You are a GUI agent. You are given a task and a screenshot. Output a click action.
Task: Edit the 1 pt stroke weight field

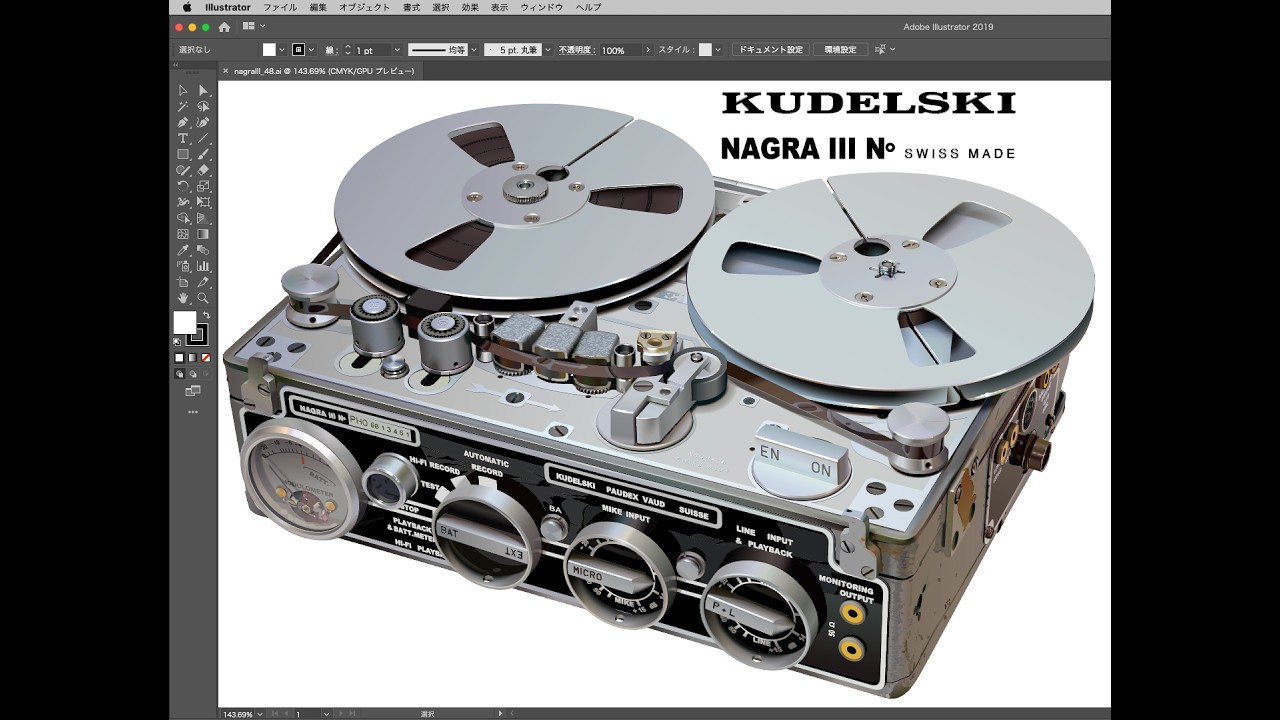tap(372, 49)
